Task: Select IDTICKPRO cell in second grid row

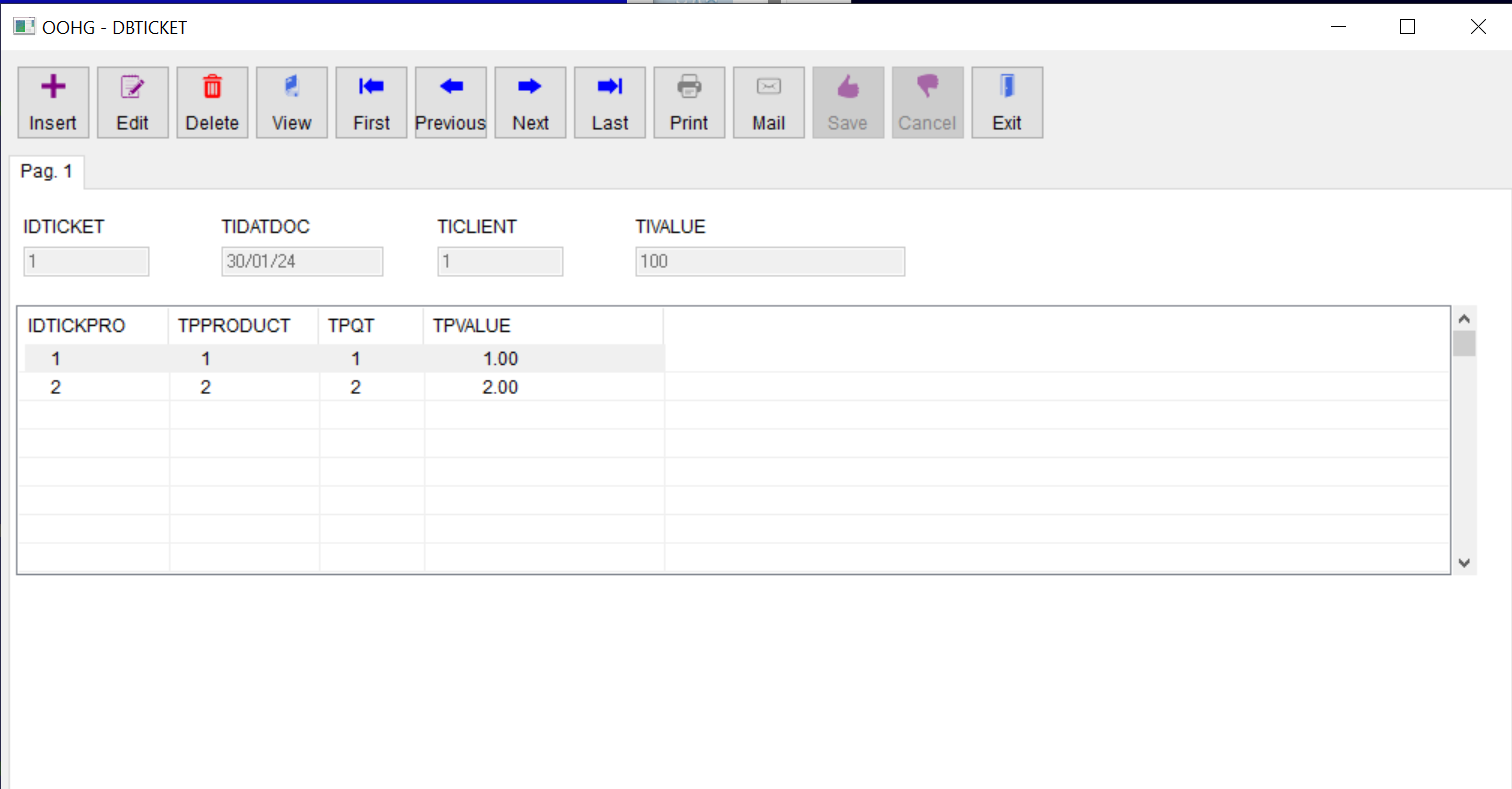Action: point(95,387)
